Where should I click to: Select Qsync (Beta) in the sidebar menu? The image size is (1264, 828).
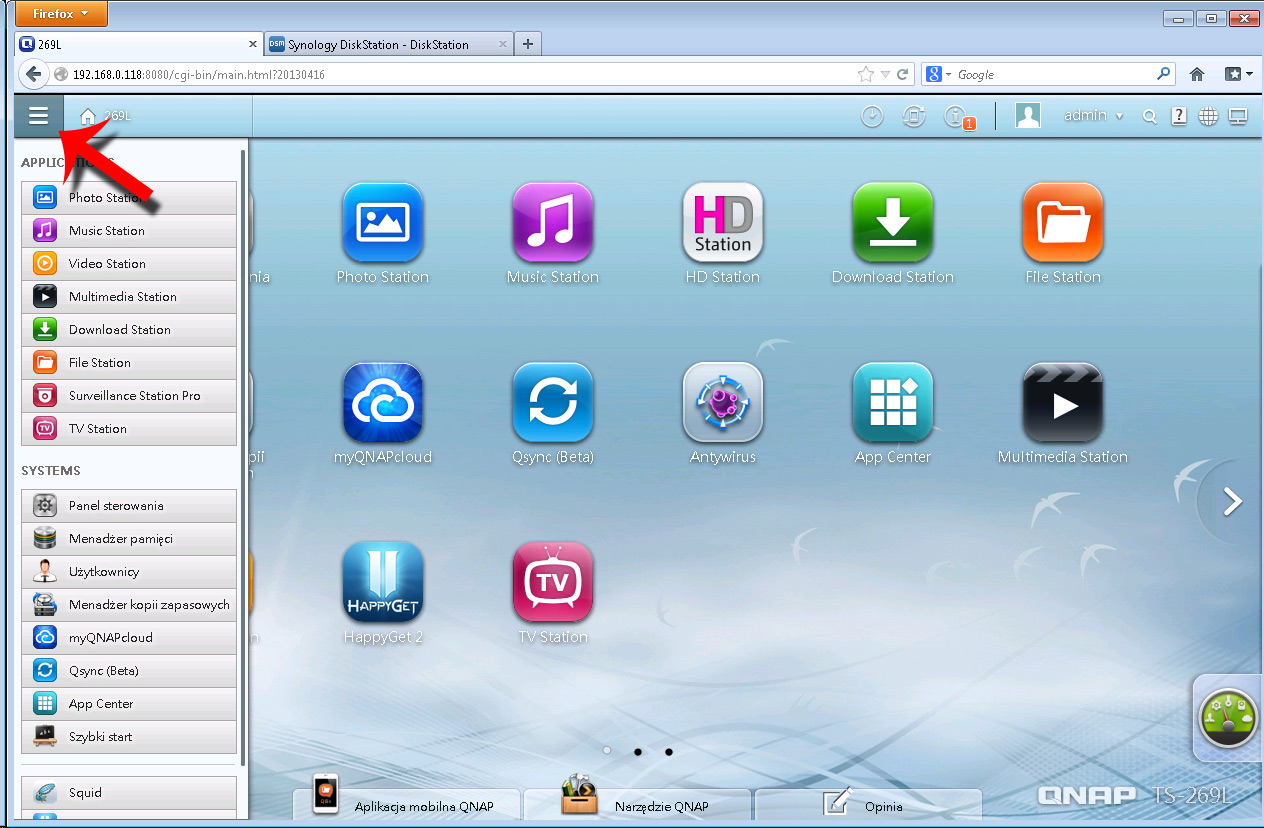tap(129, 671)
